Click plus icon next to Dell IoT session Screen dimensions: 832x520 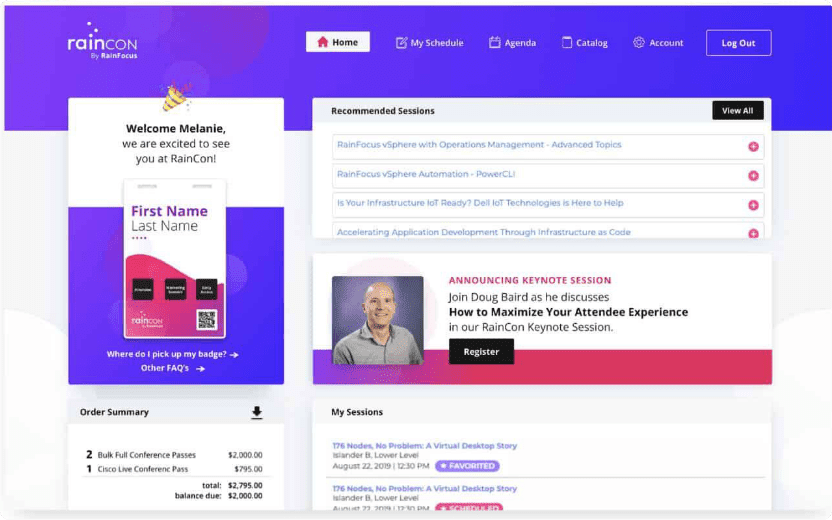tap(753, 205)
